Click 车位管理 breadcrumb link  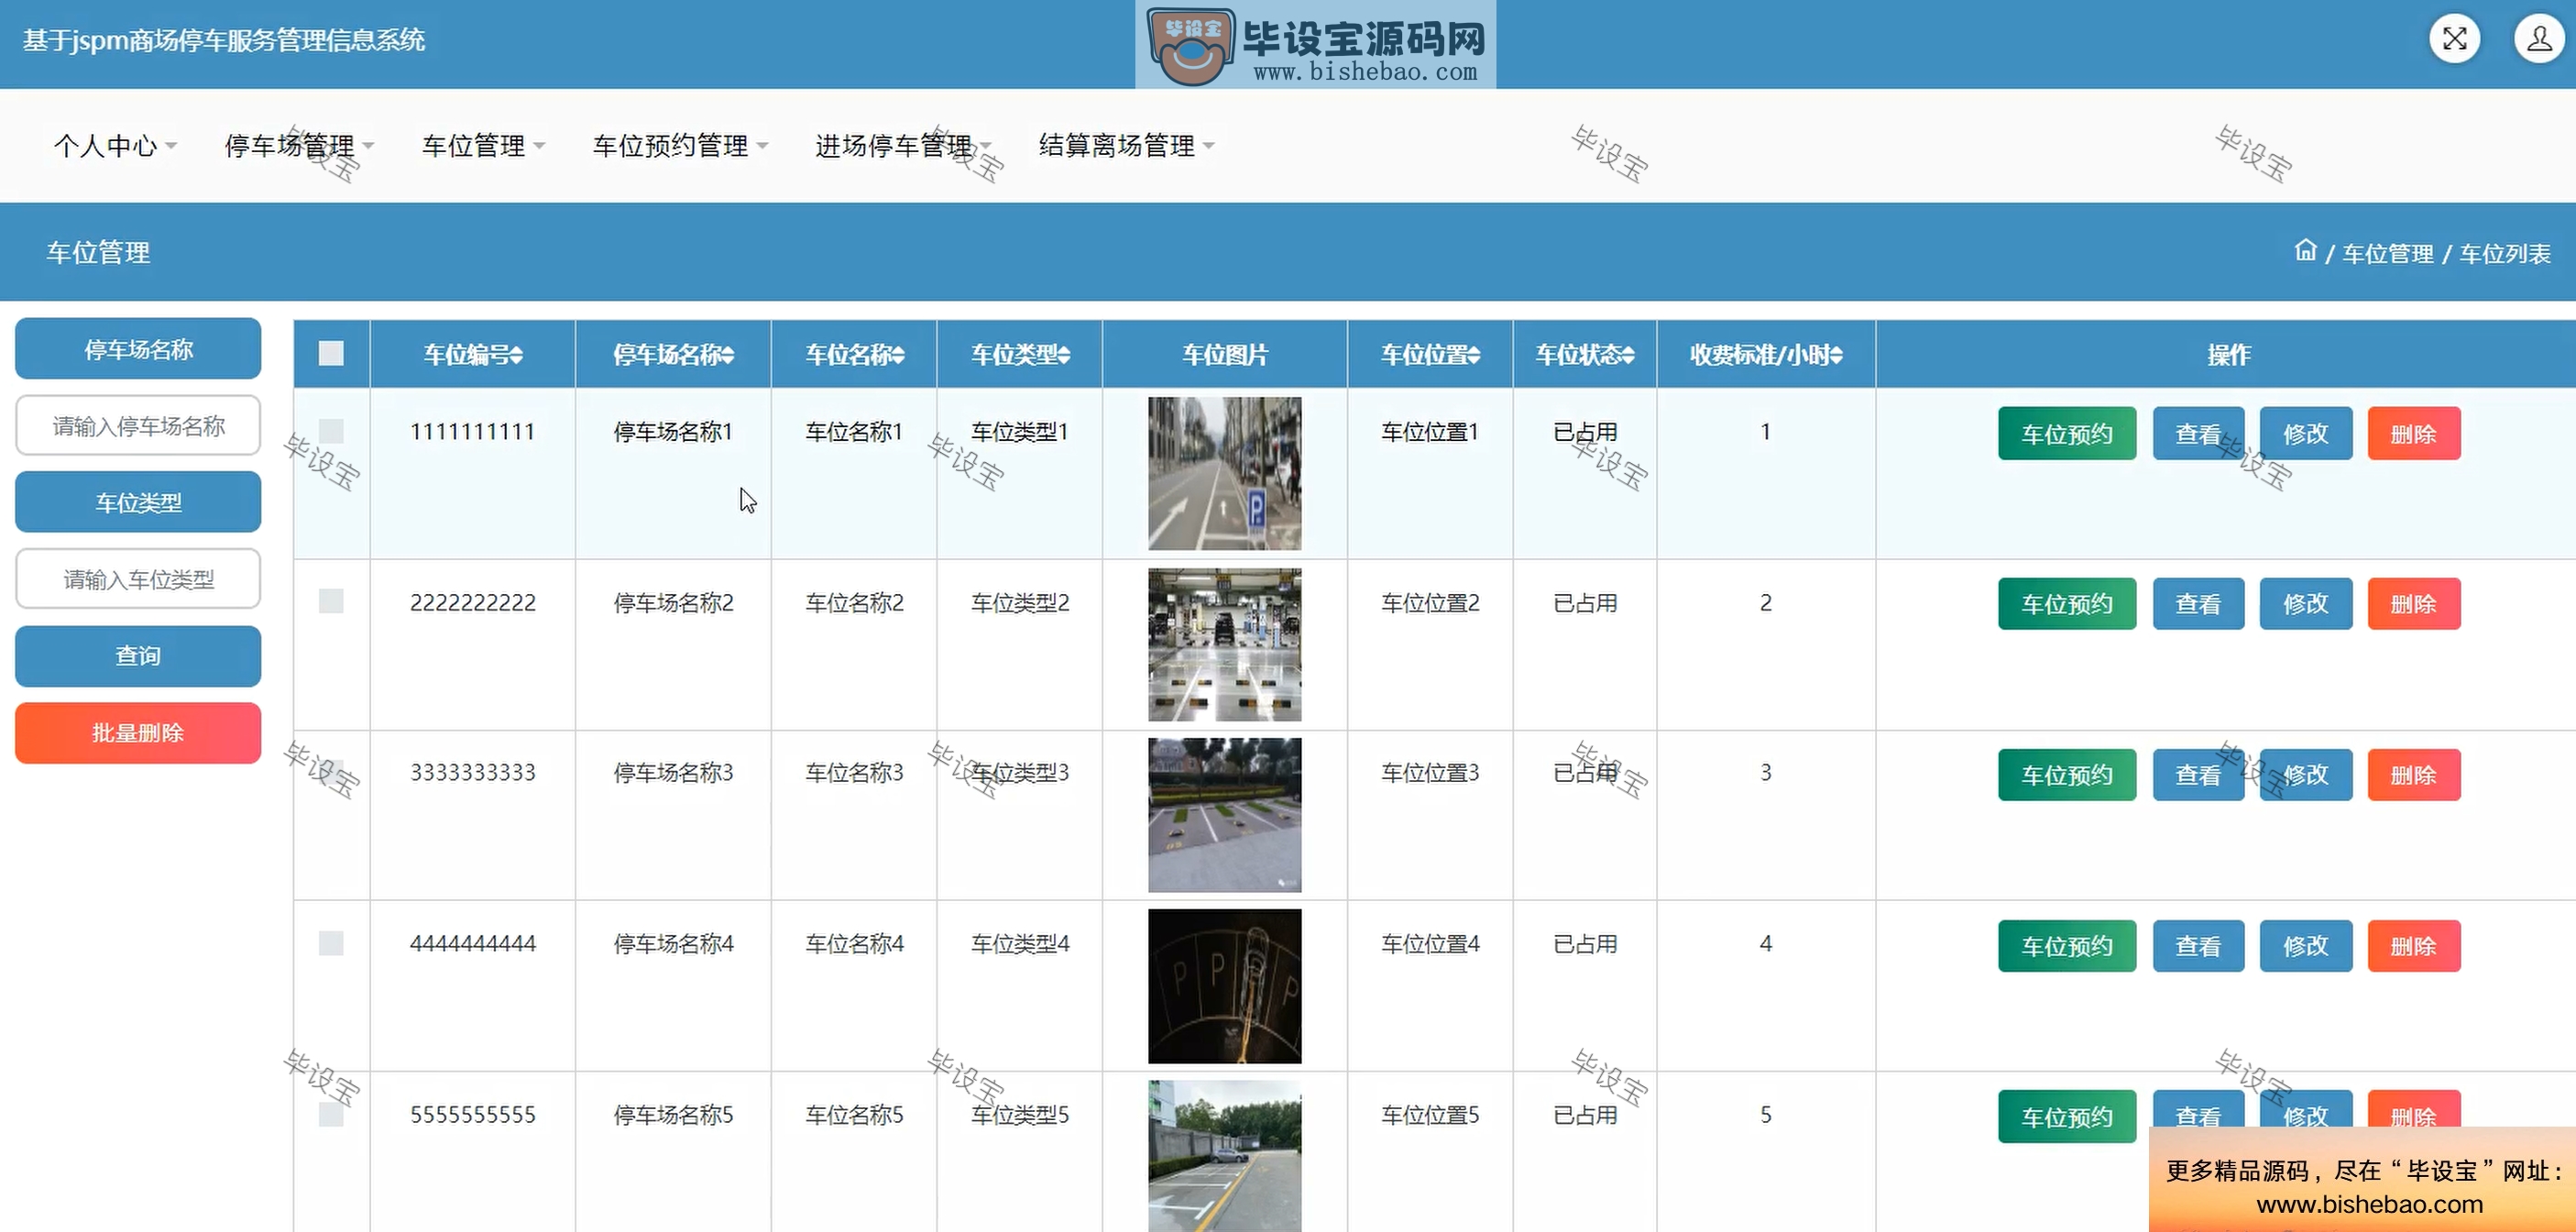(2388, 254)
